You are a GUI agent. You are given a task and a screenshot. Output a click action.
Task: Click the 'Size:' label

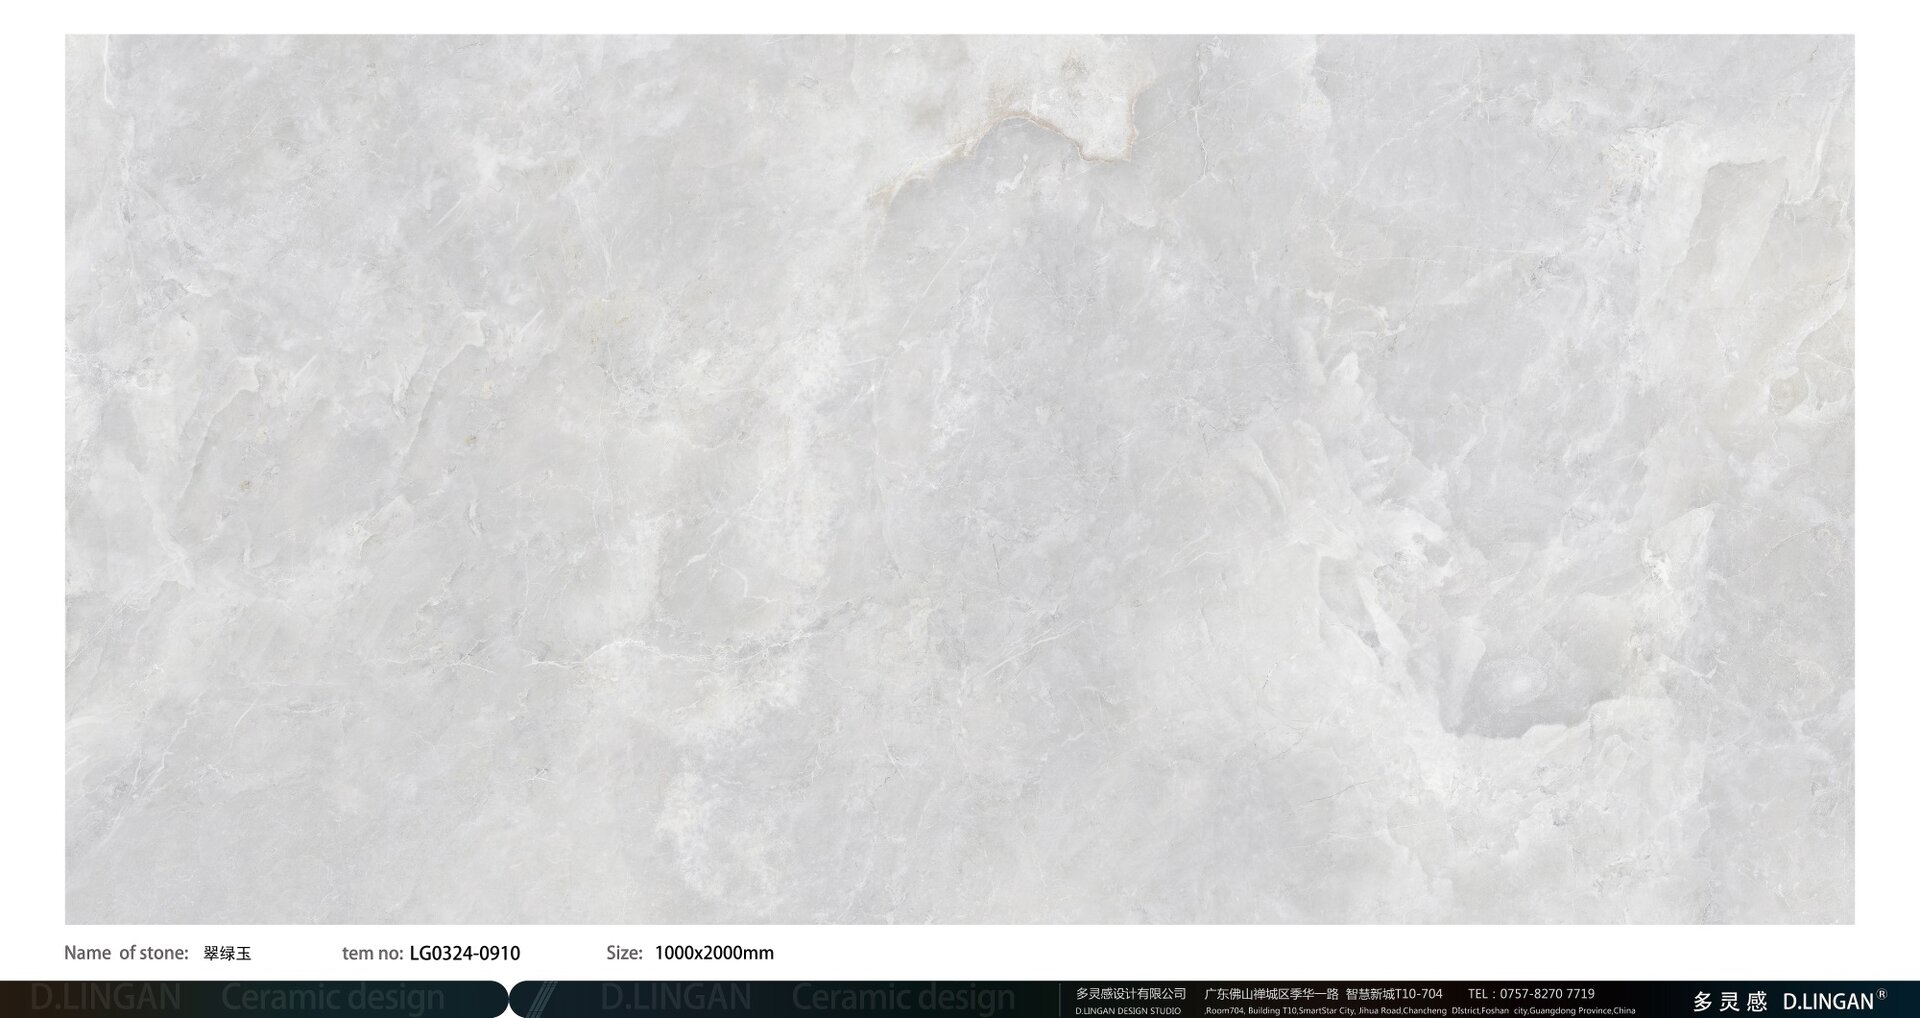click(x=624, y=953)
